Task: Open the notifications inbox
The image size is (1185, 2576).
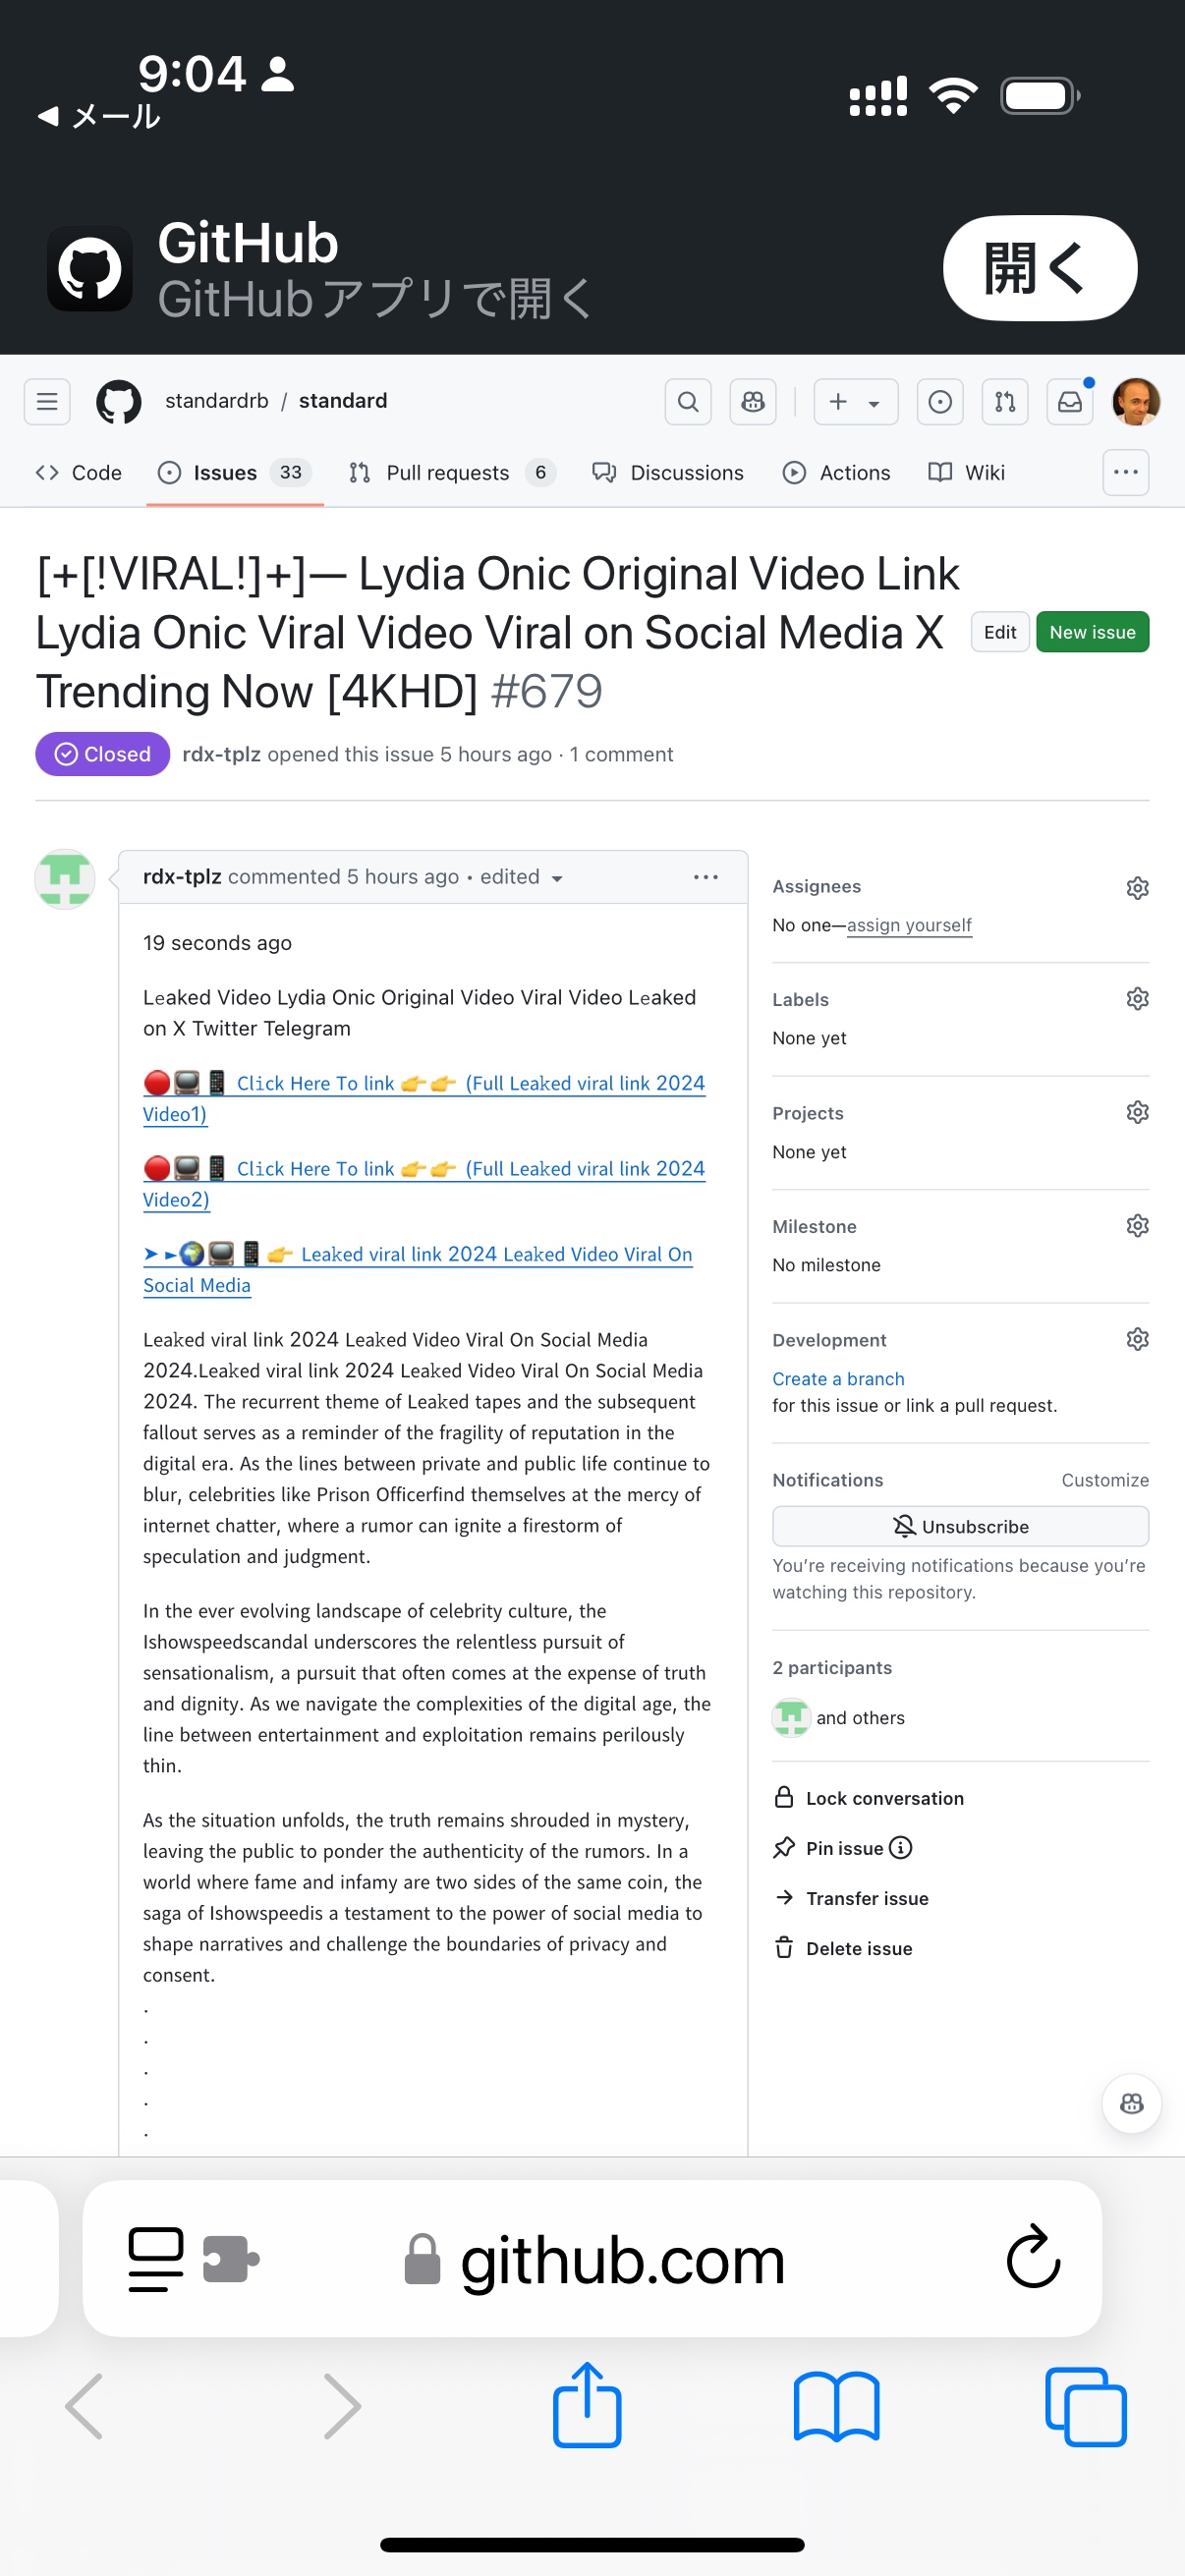Action: point(1069,402)
